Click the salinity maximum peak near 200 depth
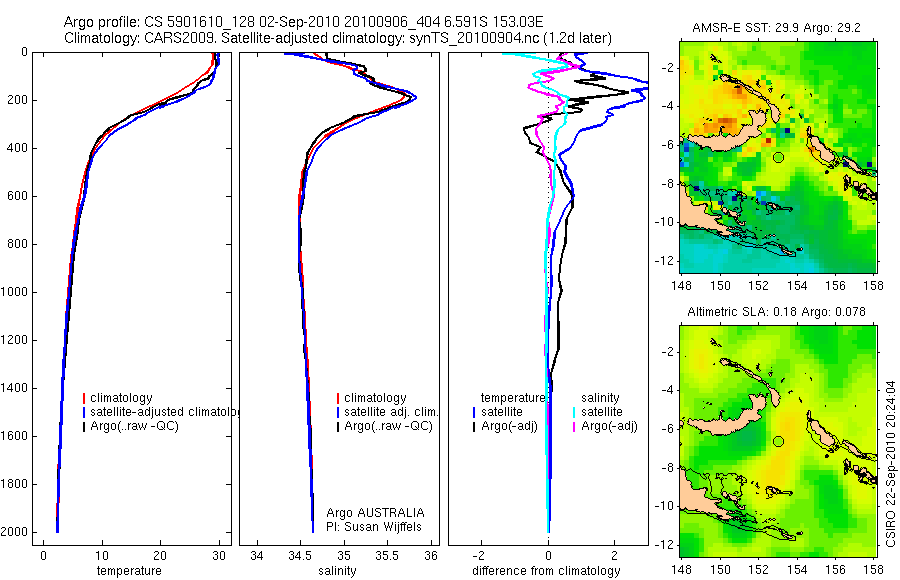Viewport: 900px width, 580px height. pos(414,97)
